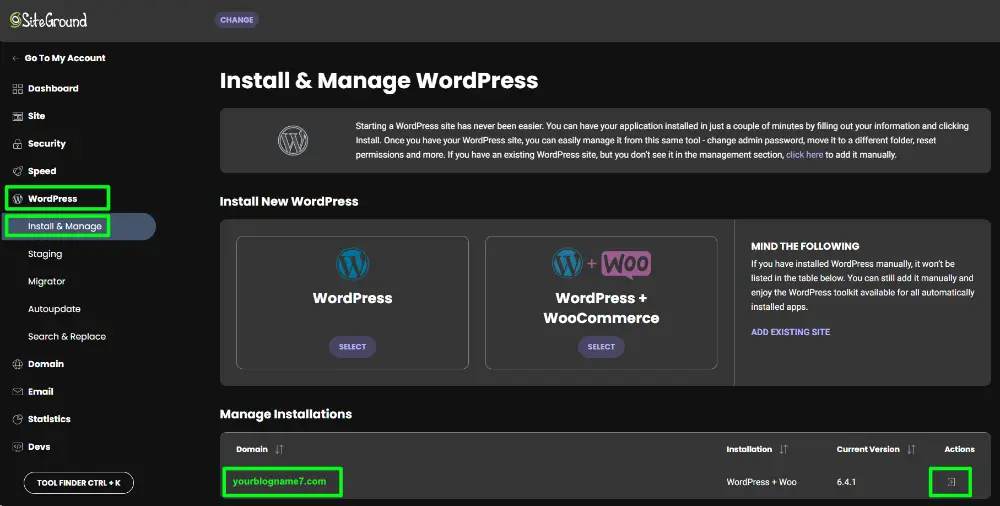Click the Domain globe icon

click(x=17, y=364)
